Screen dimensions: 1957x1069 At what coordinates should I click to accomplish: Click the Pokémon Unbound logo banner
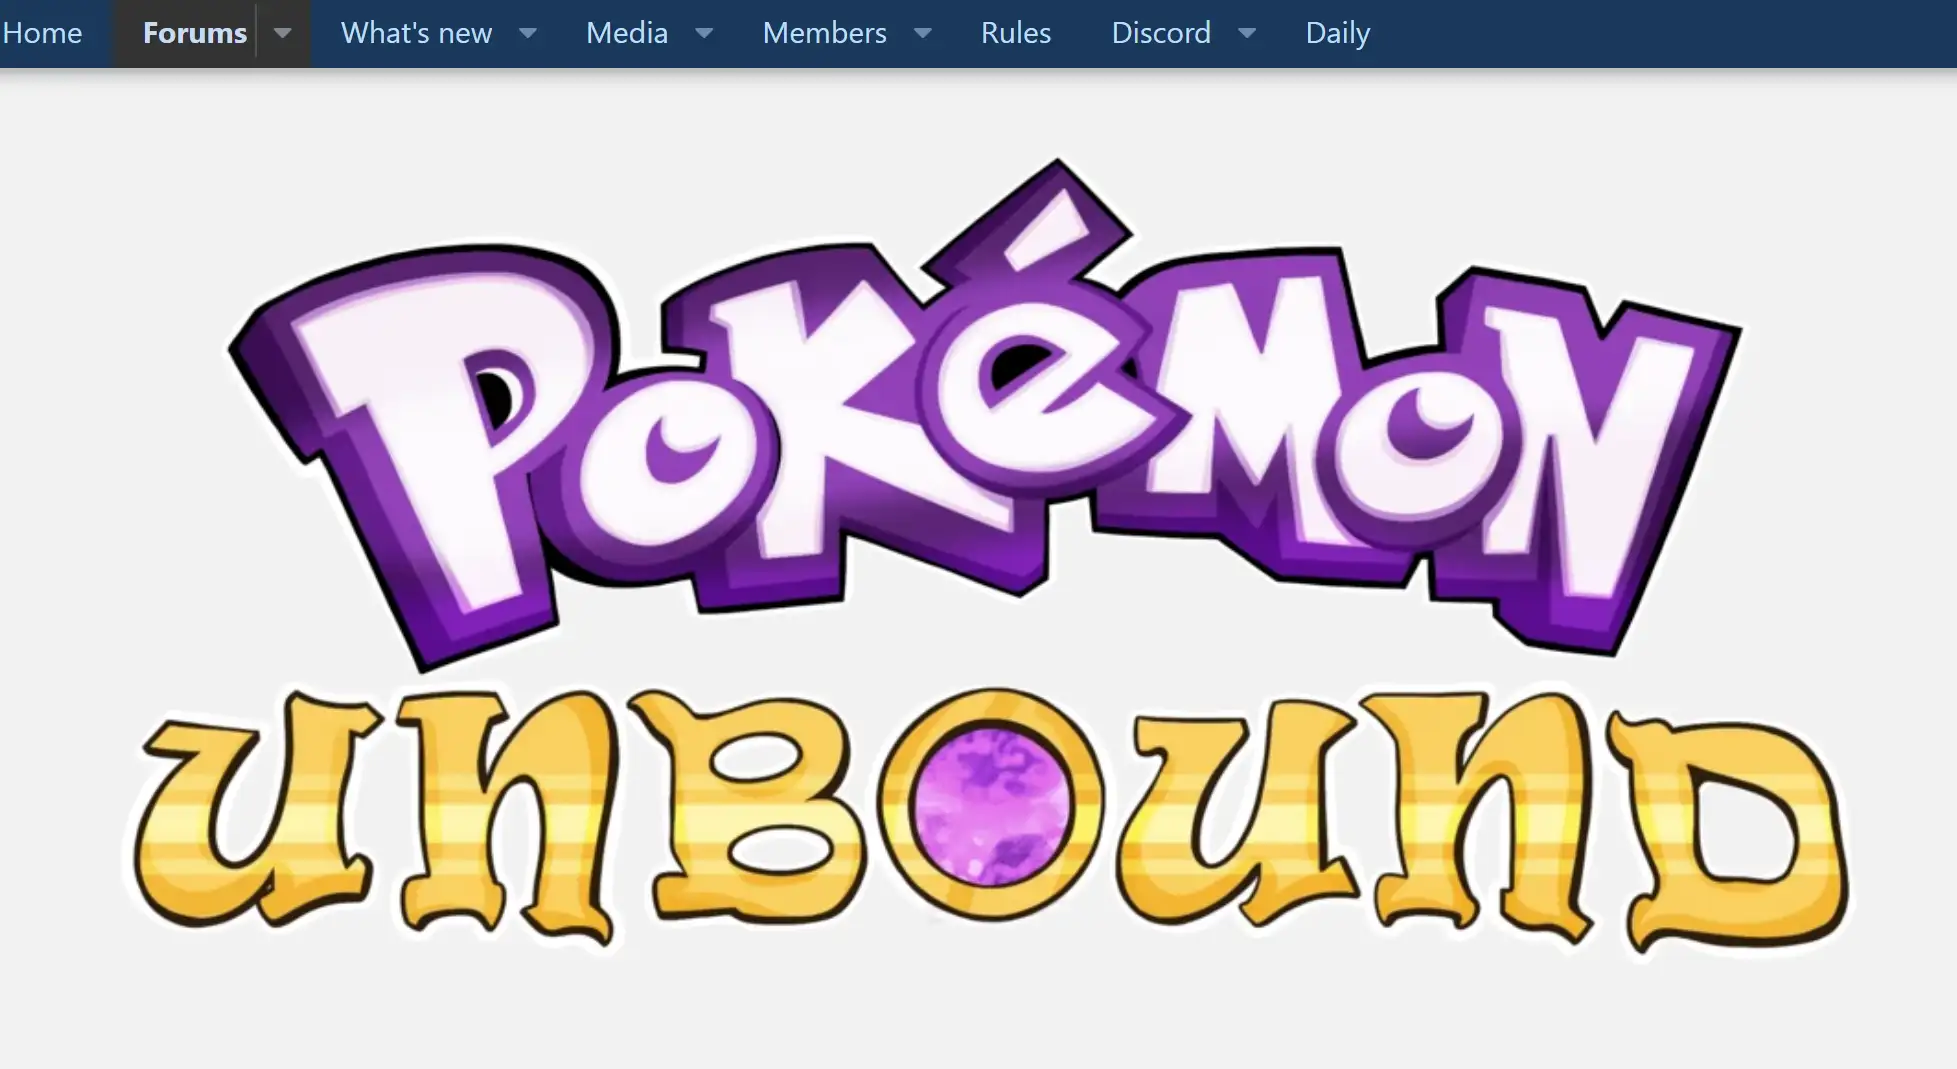[988, 557]
